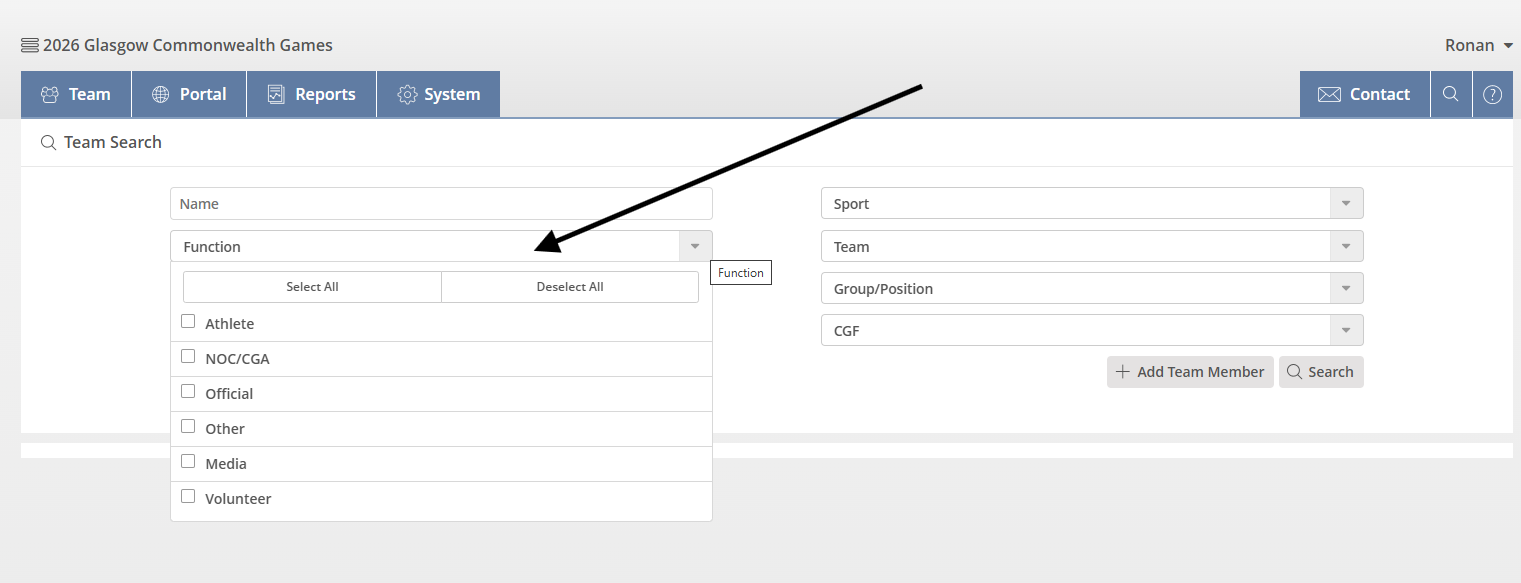Click into the Name input field
Viewport: 1521px width, 583px height.
point(441,204)
